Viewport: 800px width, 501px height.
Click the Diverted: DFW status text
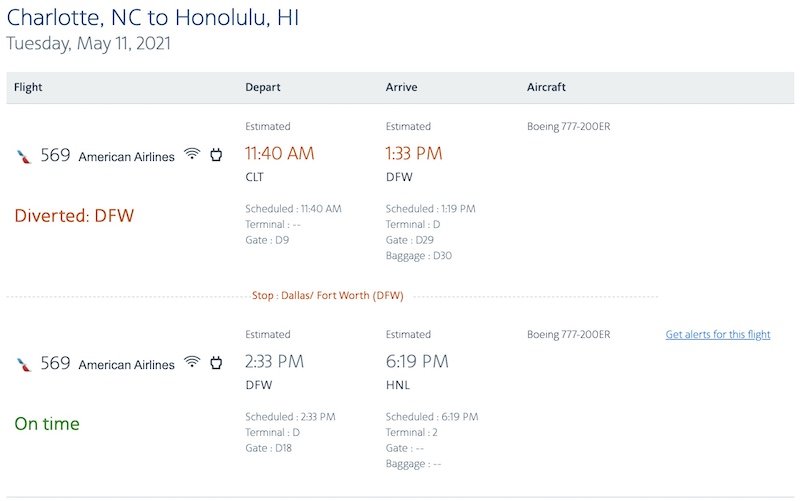click(74, 215)
